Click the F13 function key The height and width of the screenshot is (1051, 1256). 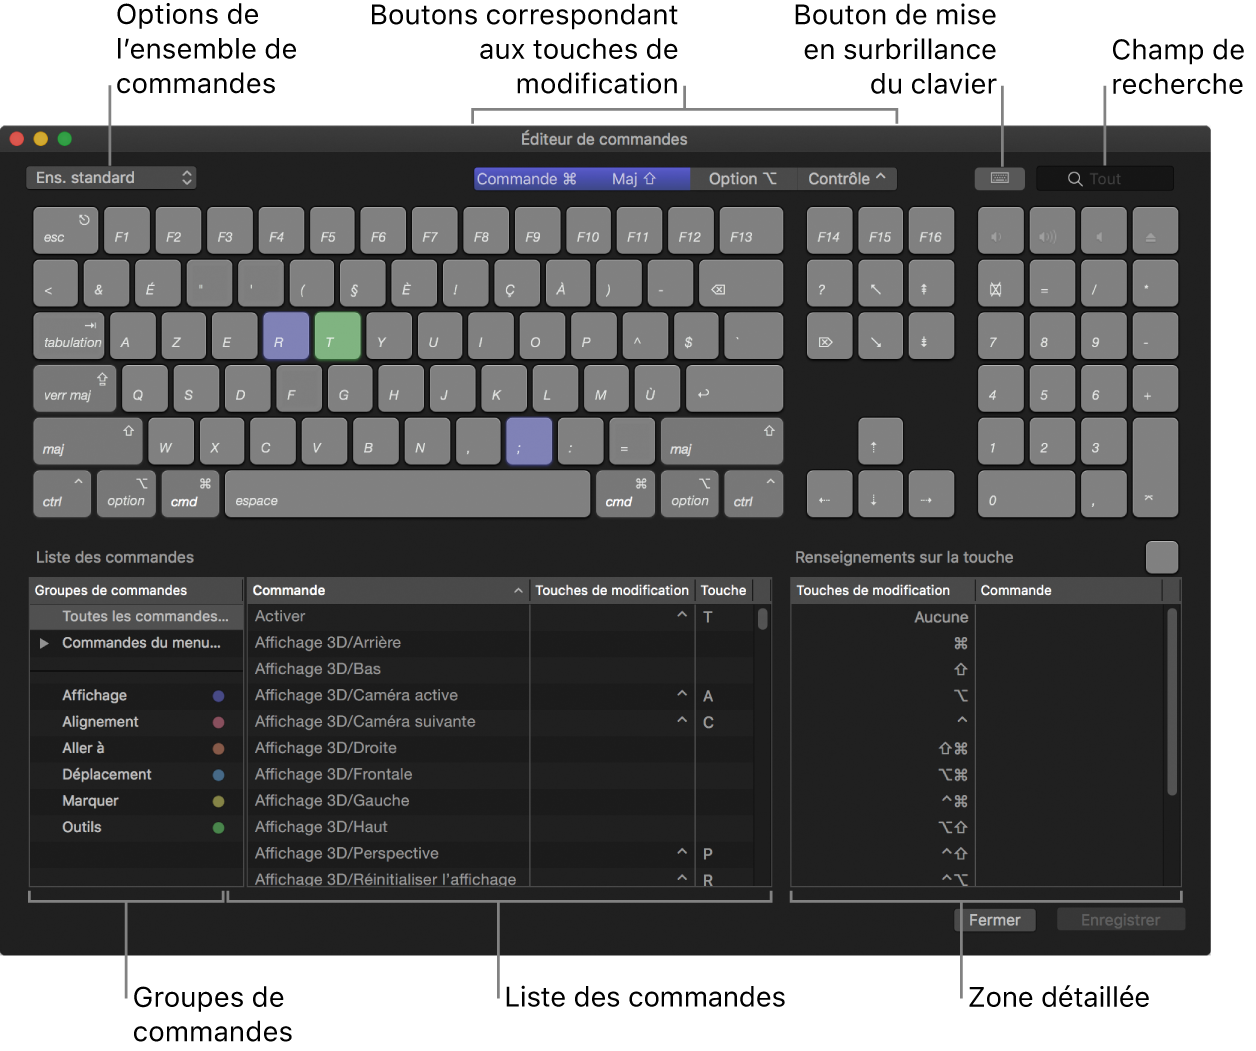pyautogui.click(x=751, y=231)
